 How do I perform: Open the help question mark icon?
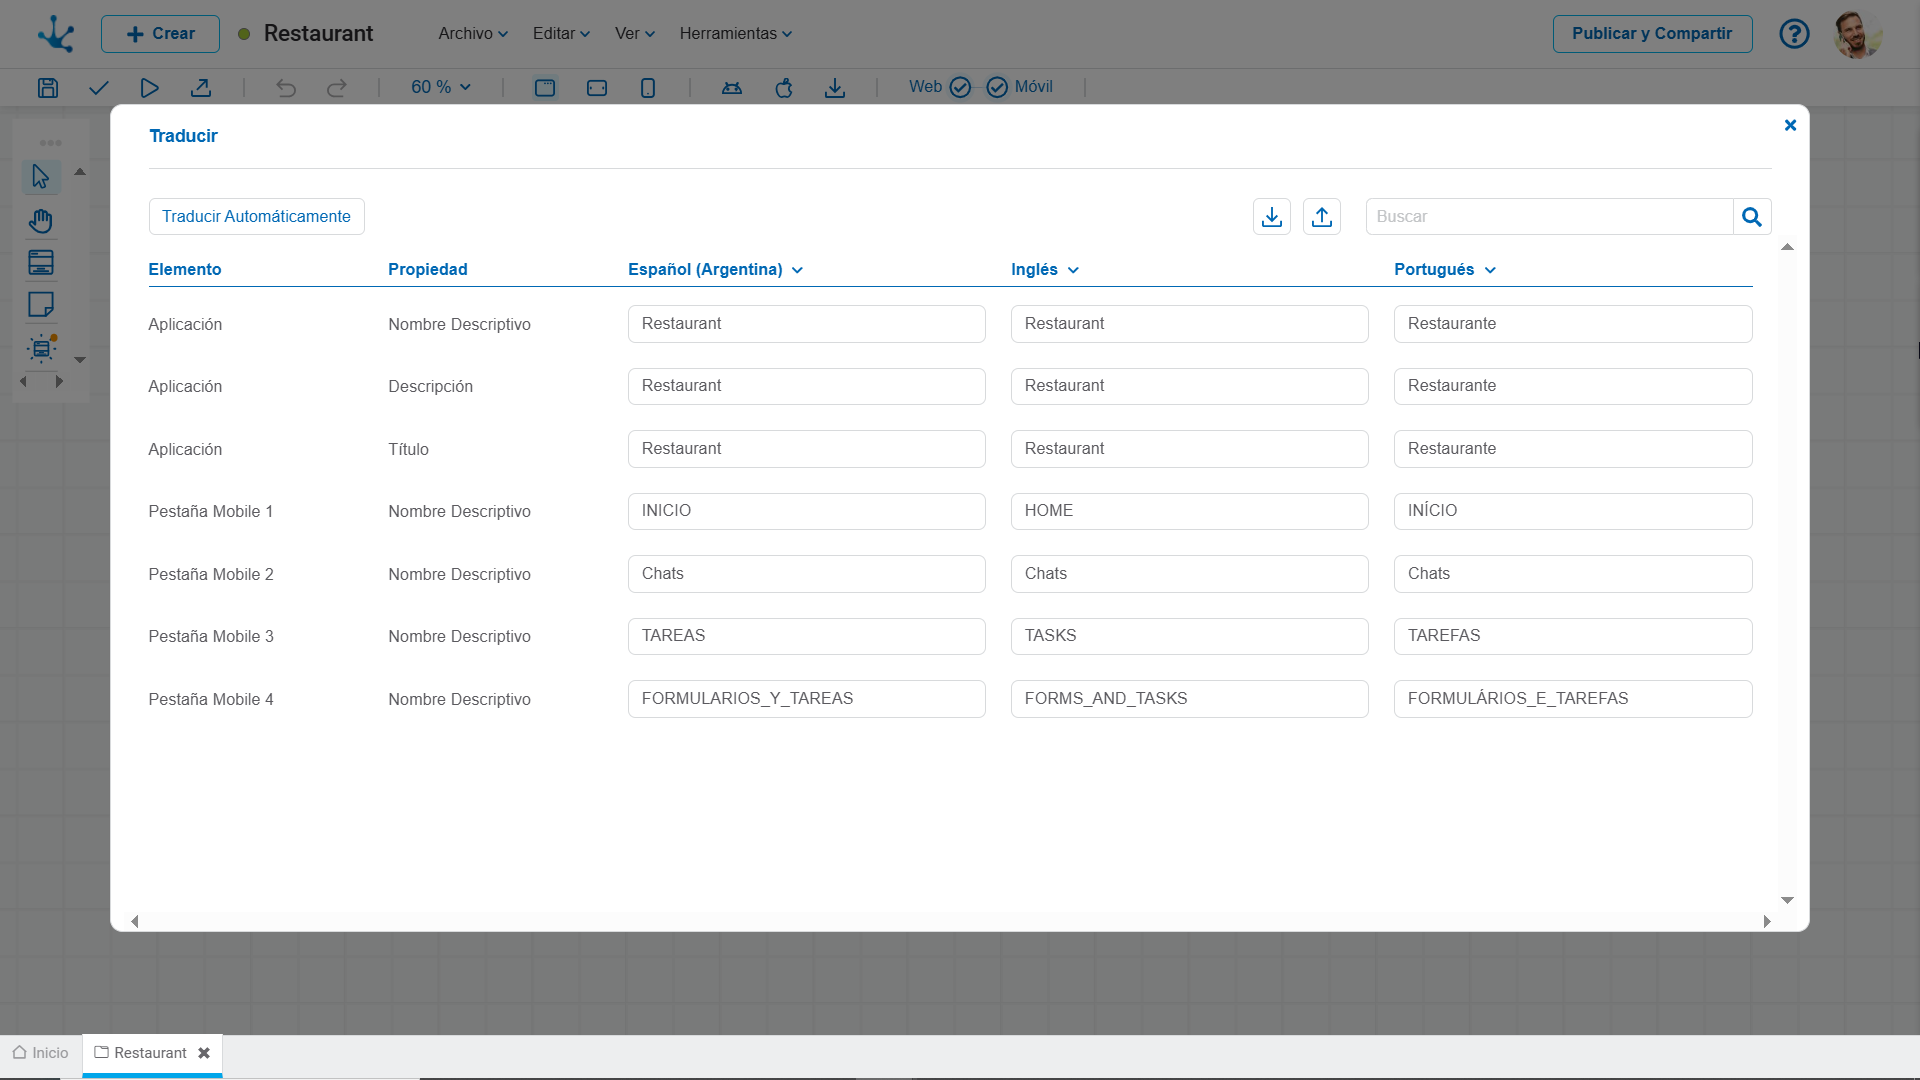pyautogui.click(x=1794, y=34)
